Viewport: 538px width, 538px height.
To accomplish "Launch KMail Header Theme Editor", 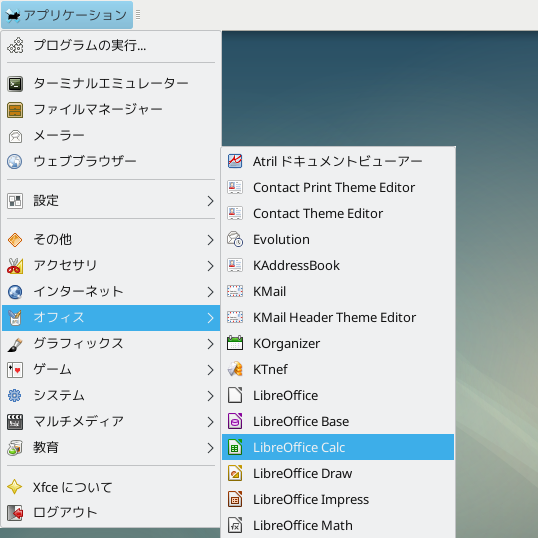I will pos(338,317).
